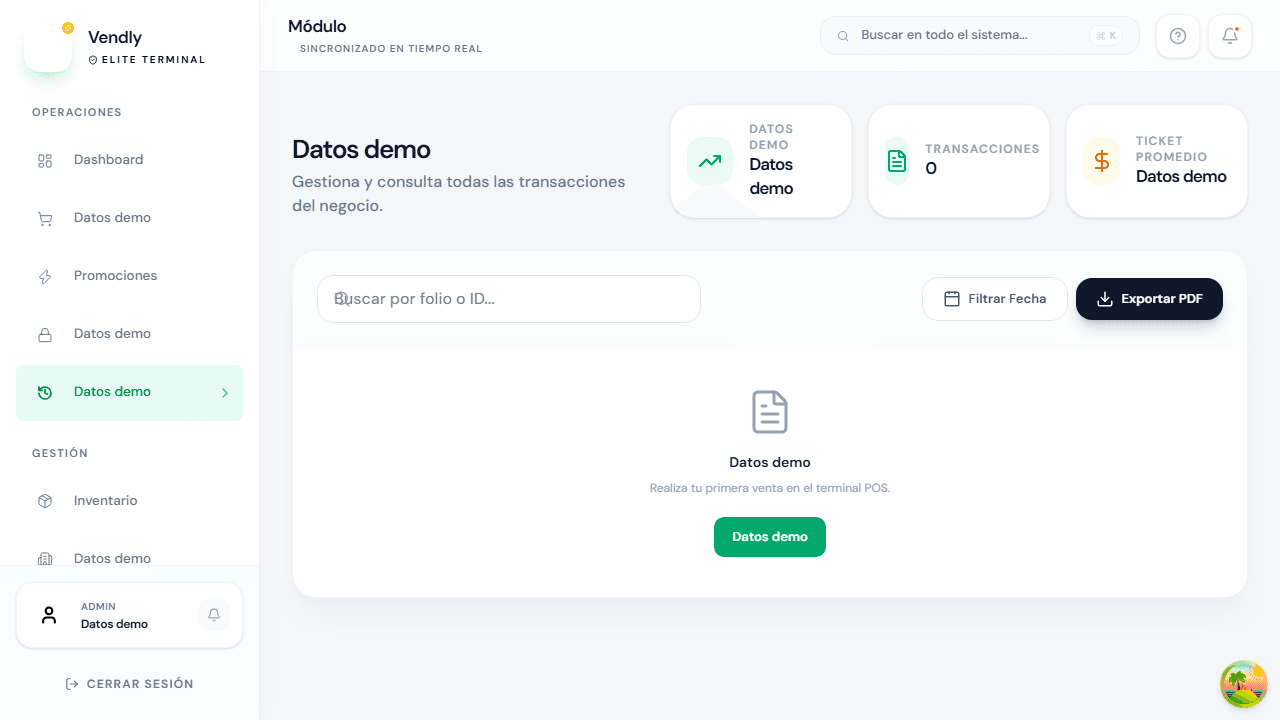This screenshot has height=720, width=1280.
Task: Click the green Datos demo button
Action: click(770, 537)
